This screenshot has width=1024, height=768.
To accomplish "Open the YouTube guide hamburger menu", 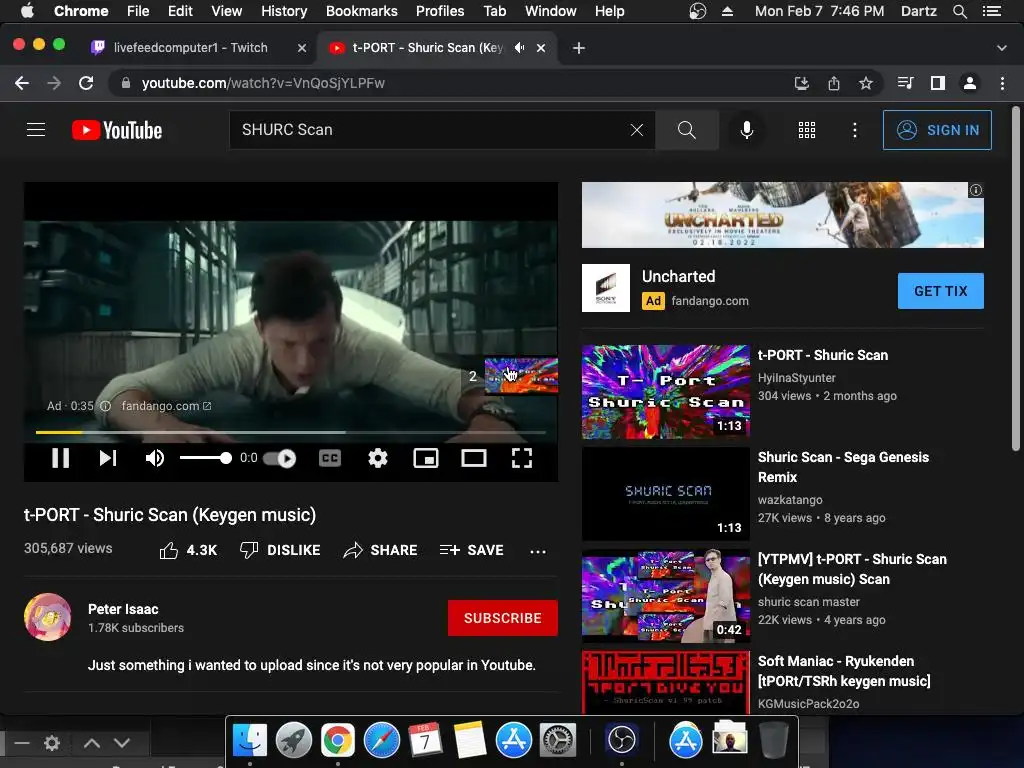I will click(x=36, y=130).
